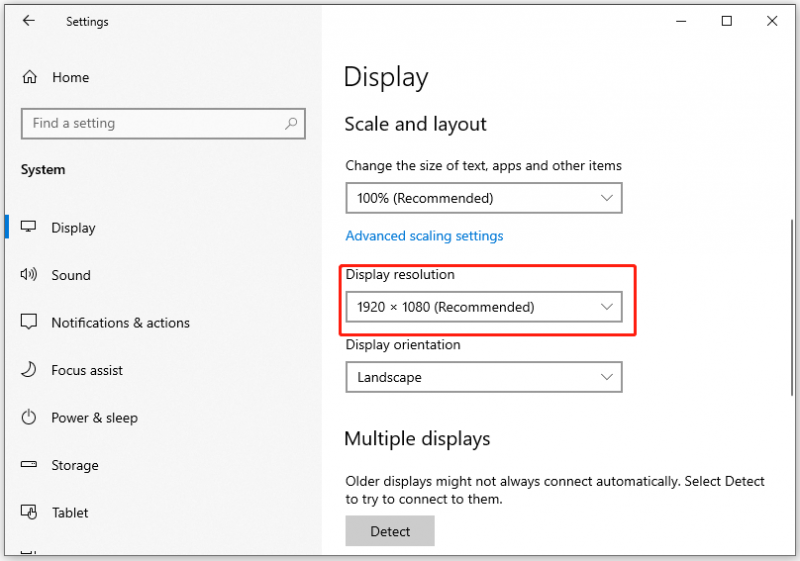Image resolution: width=800 pixels, height=561 pixels.
Task: Click the Home house icon
Action: pos(30,77)
